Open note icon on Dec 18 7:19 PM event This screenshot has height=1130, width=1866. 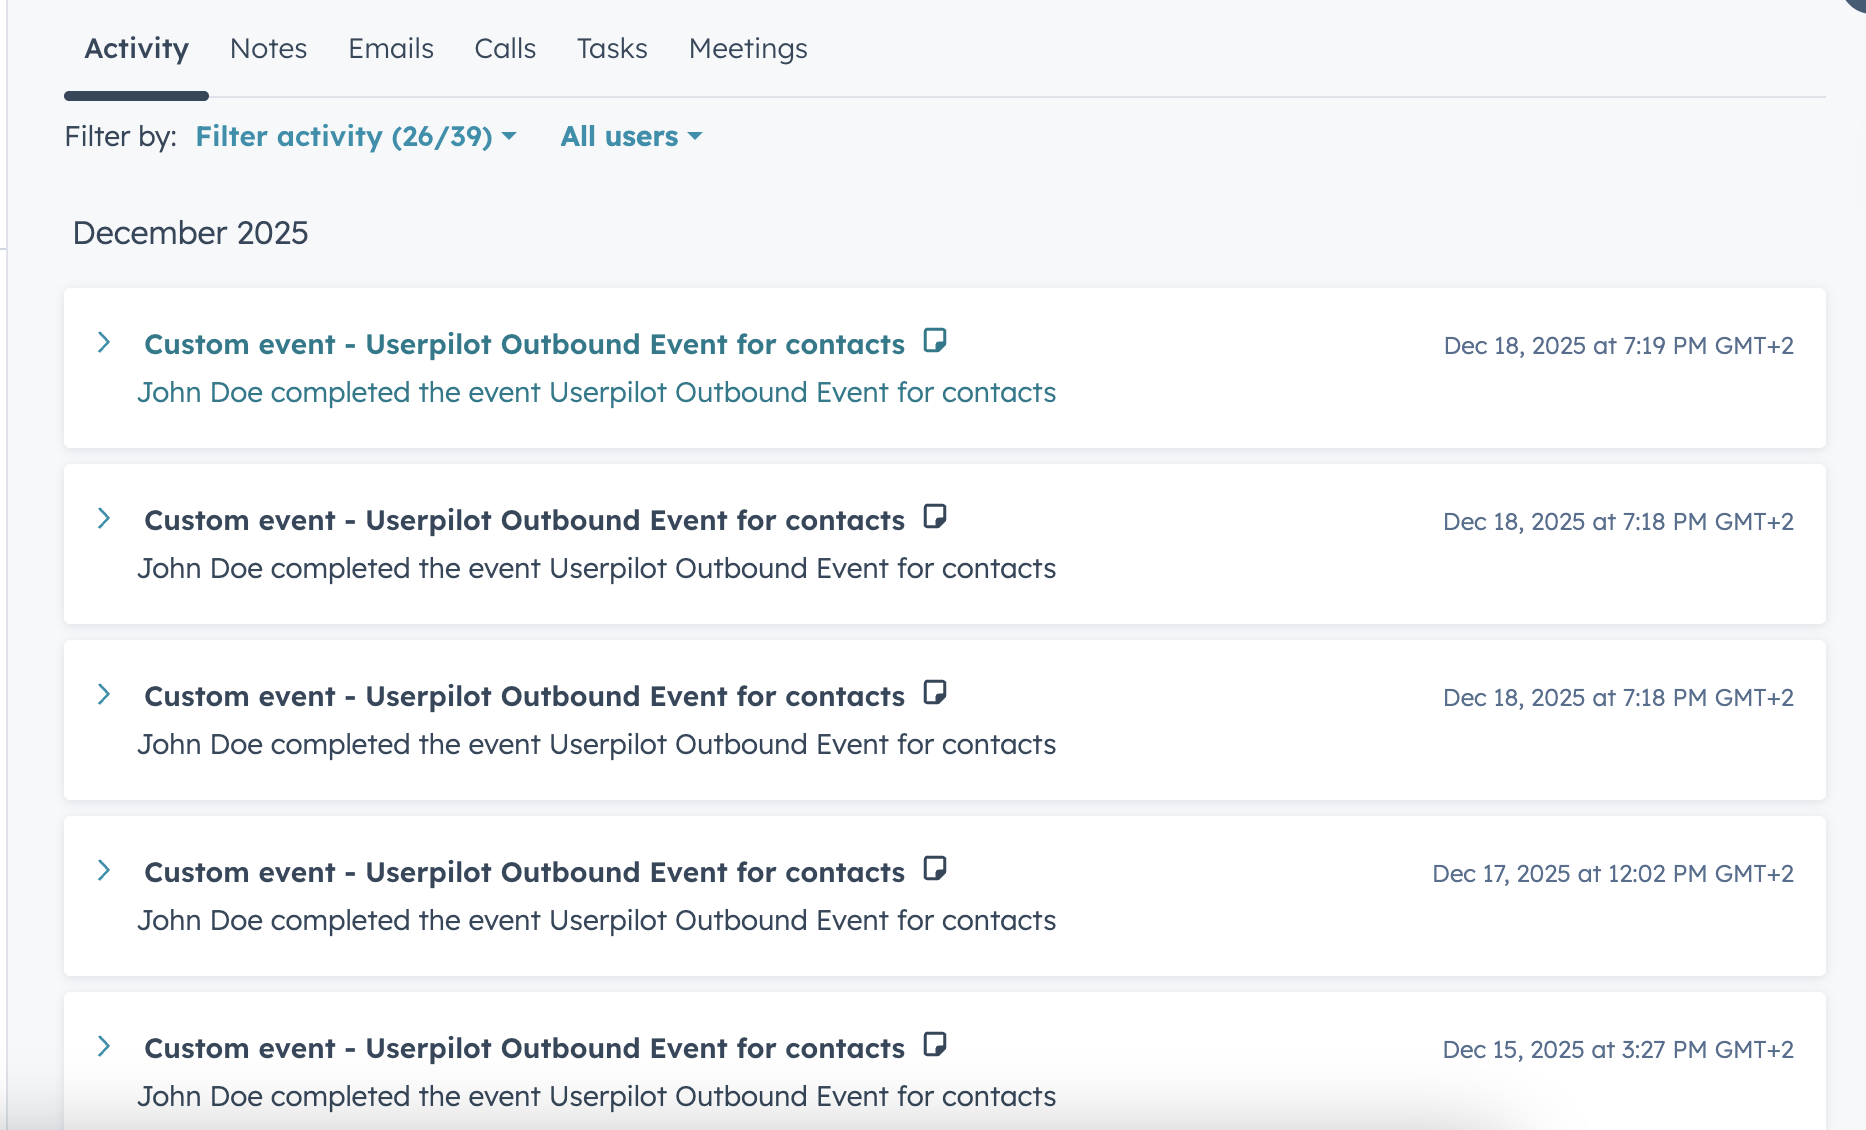pyautogui.click(x=935, y=341)
